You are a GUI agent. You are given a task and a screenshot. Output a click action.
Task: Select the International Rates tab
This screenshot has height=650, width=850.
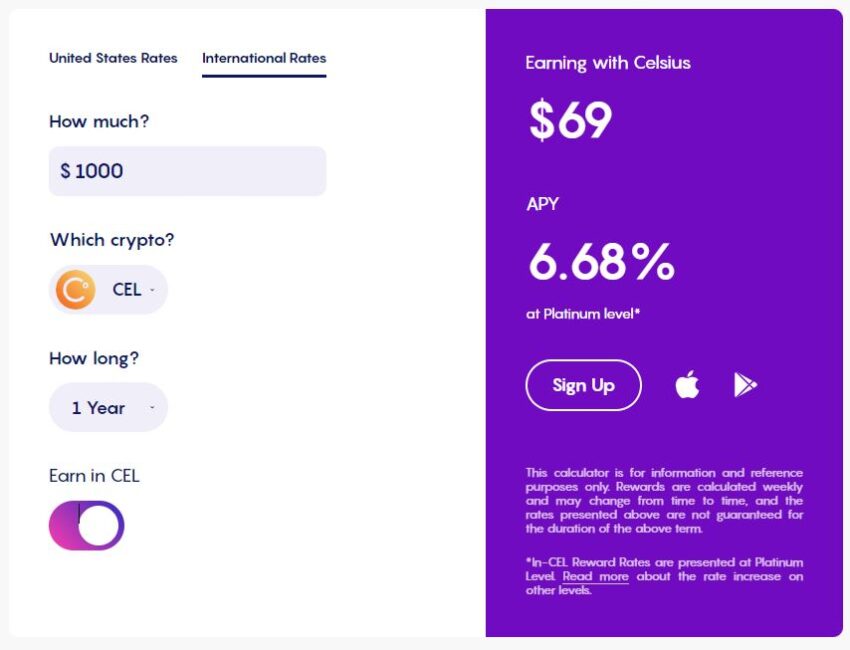click(264, 58)
